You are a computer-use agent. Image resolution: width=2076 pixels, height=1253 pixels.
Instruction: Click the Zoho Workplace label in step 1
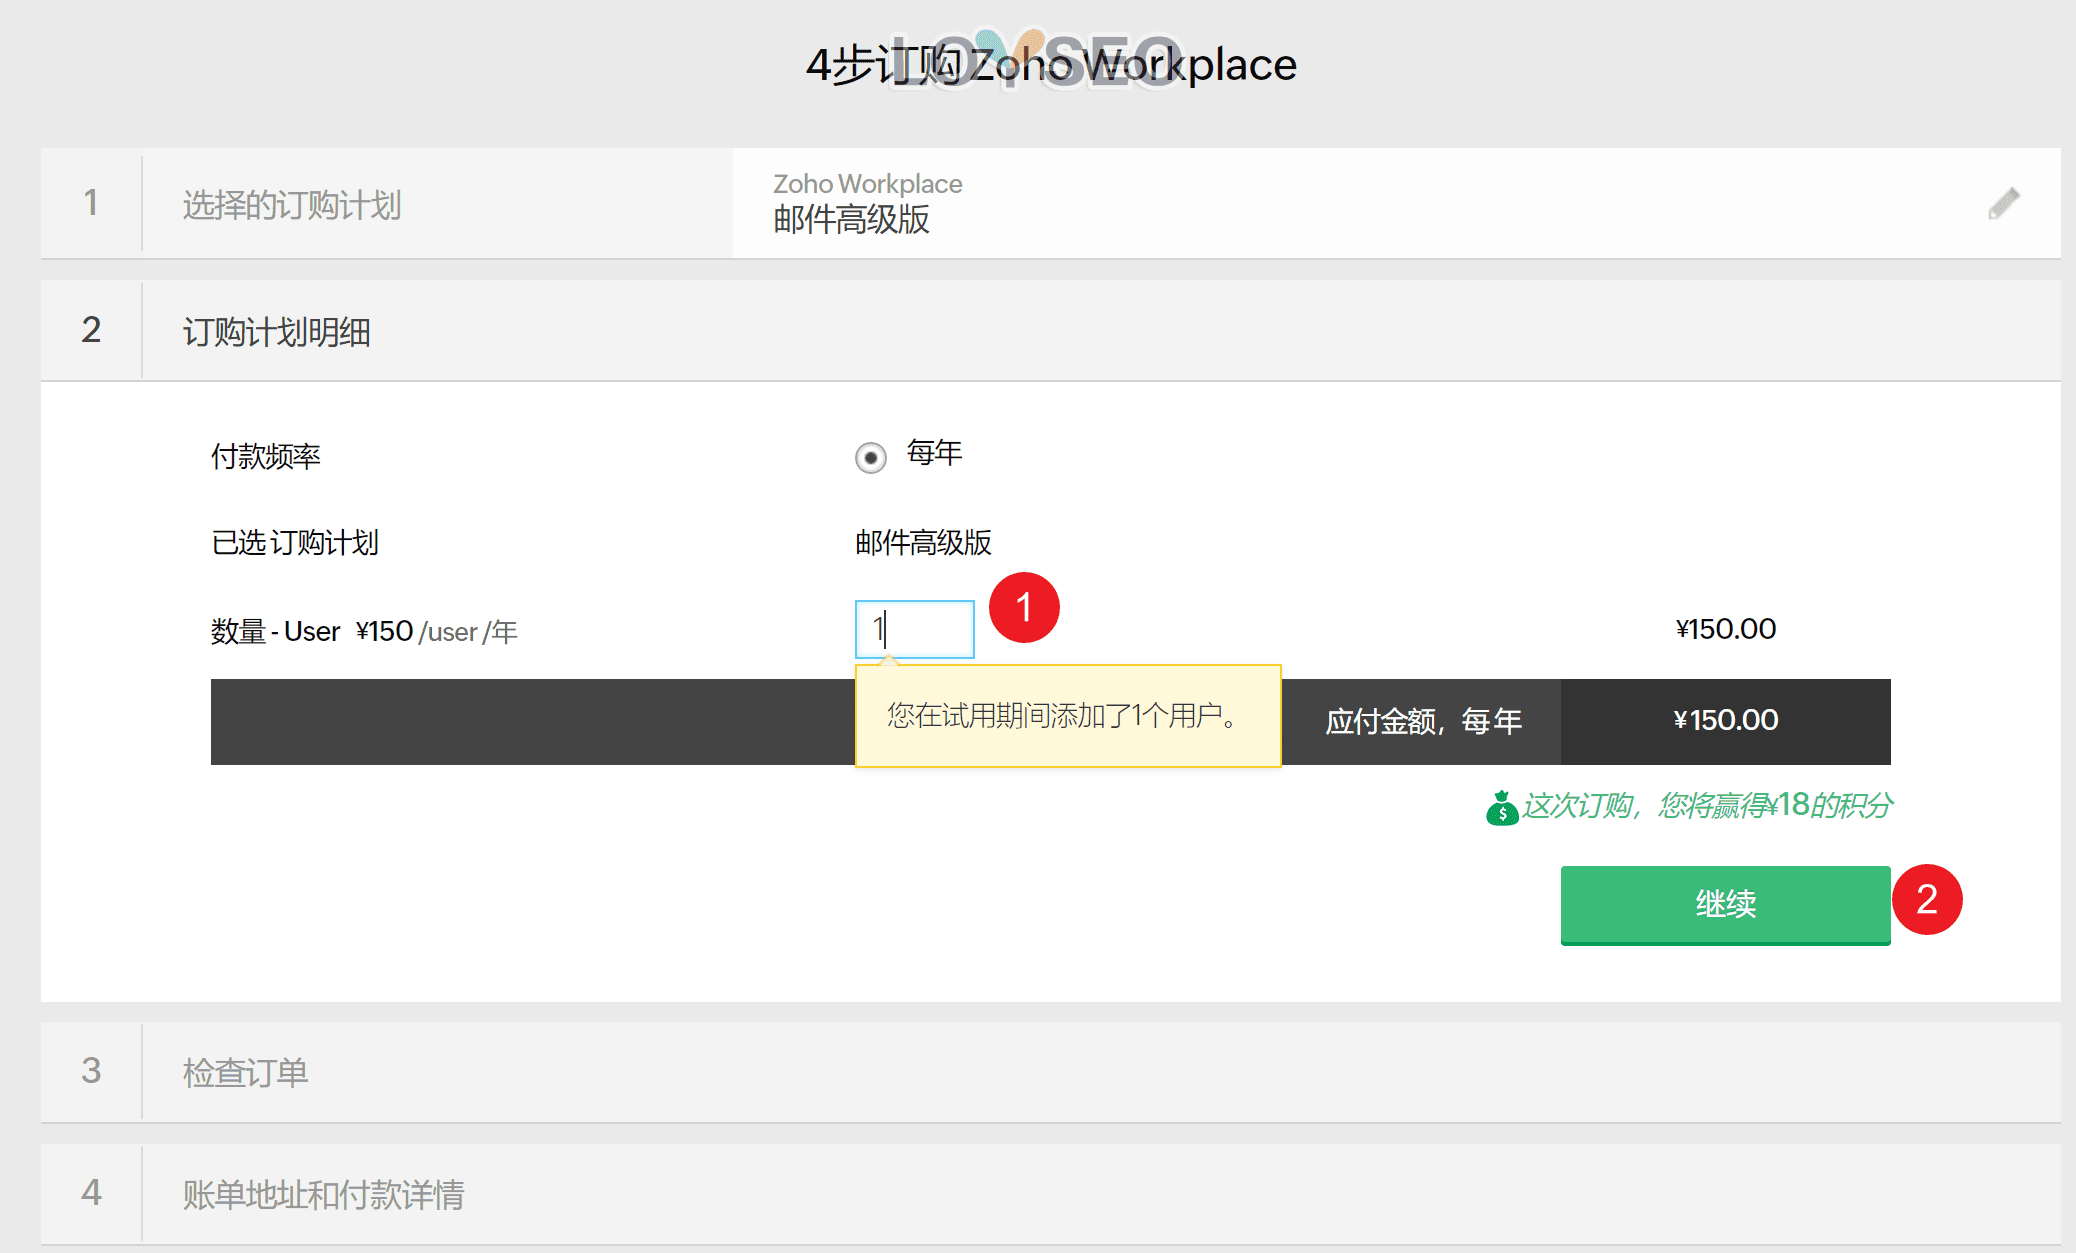[867, 184]
